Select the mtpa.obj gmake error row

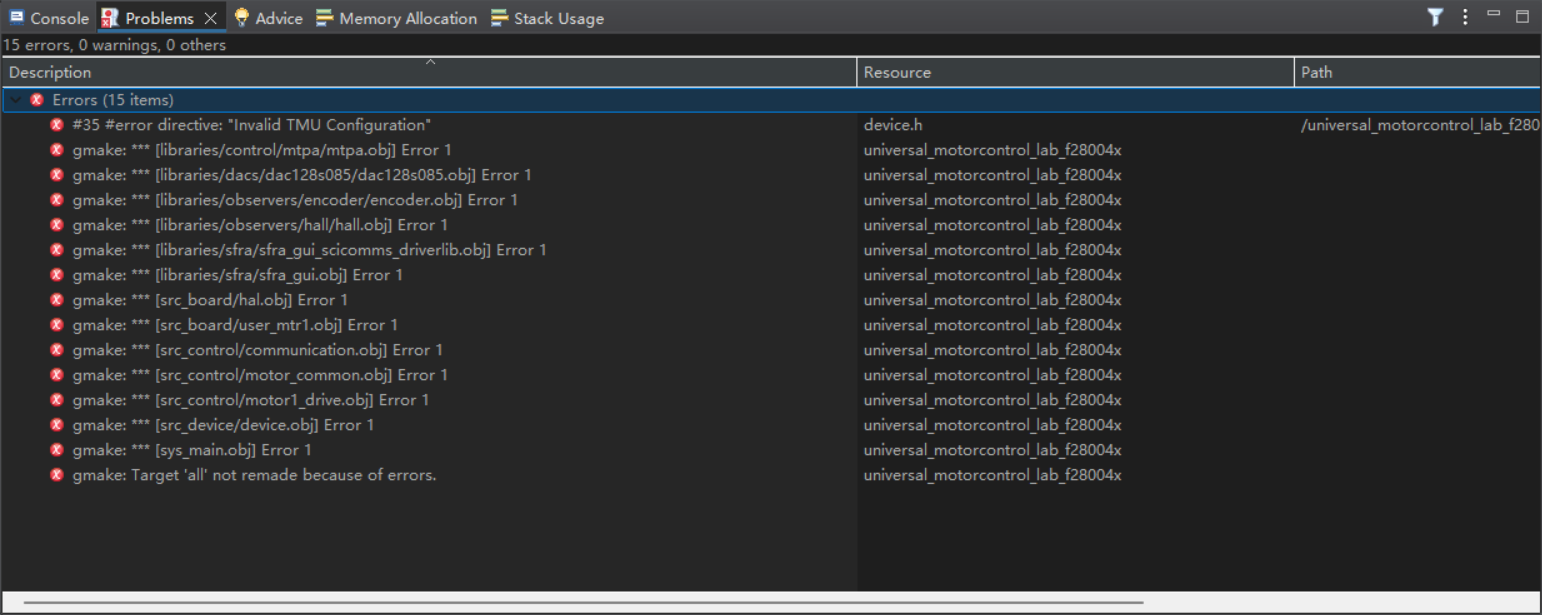pos(261,150)
